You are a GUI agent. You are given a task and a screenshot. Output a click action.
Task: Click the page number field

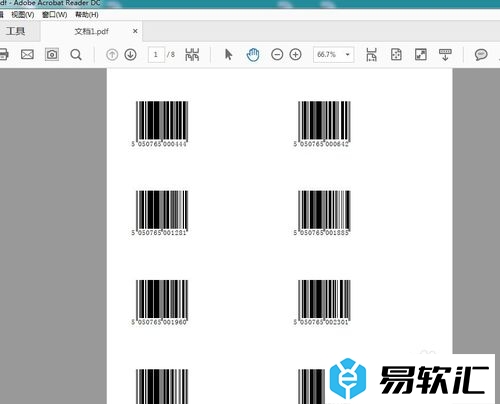(156, 55)
